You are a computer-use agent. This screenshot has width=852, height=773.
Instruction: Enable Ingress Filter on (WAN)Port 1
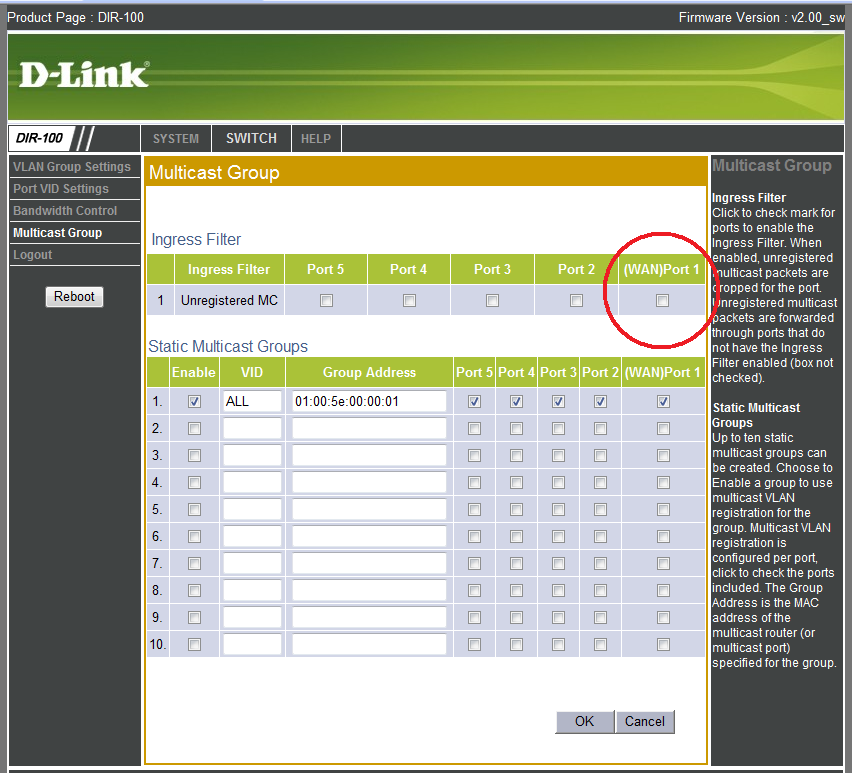(x=662, y=300)
